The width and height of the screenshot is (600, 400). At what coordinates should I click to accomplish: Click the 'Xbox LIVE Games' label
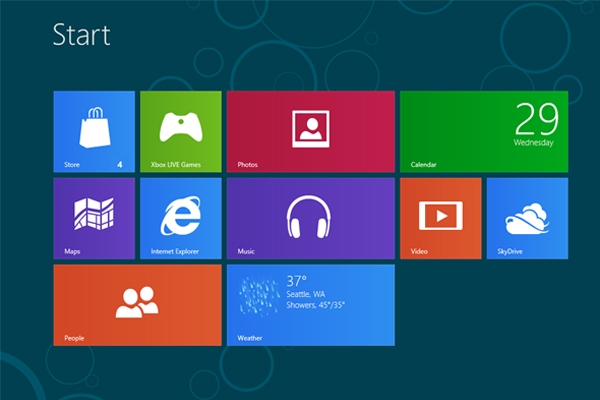[x=176, y=165]
